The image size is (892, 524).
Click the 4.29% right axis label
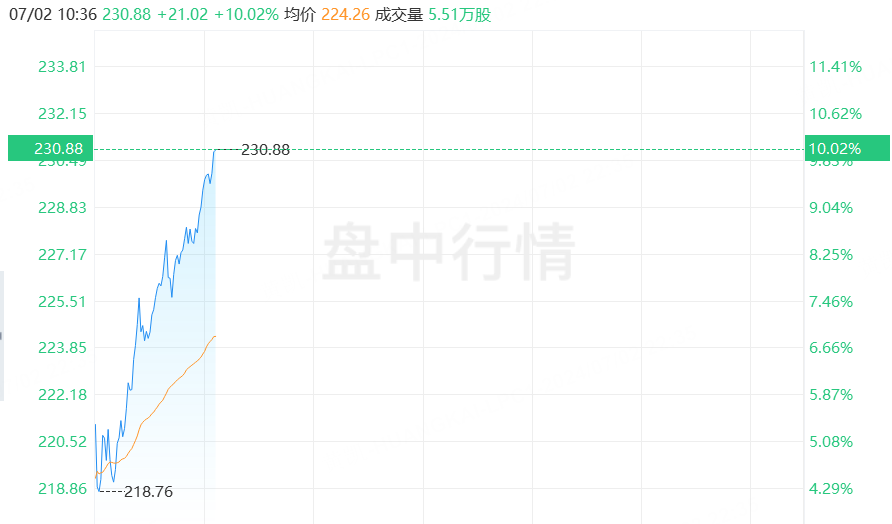click(x=831, y=489)
